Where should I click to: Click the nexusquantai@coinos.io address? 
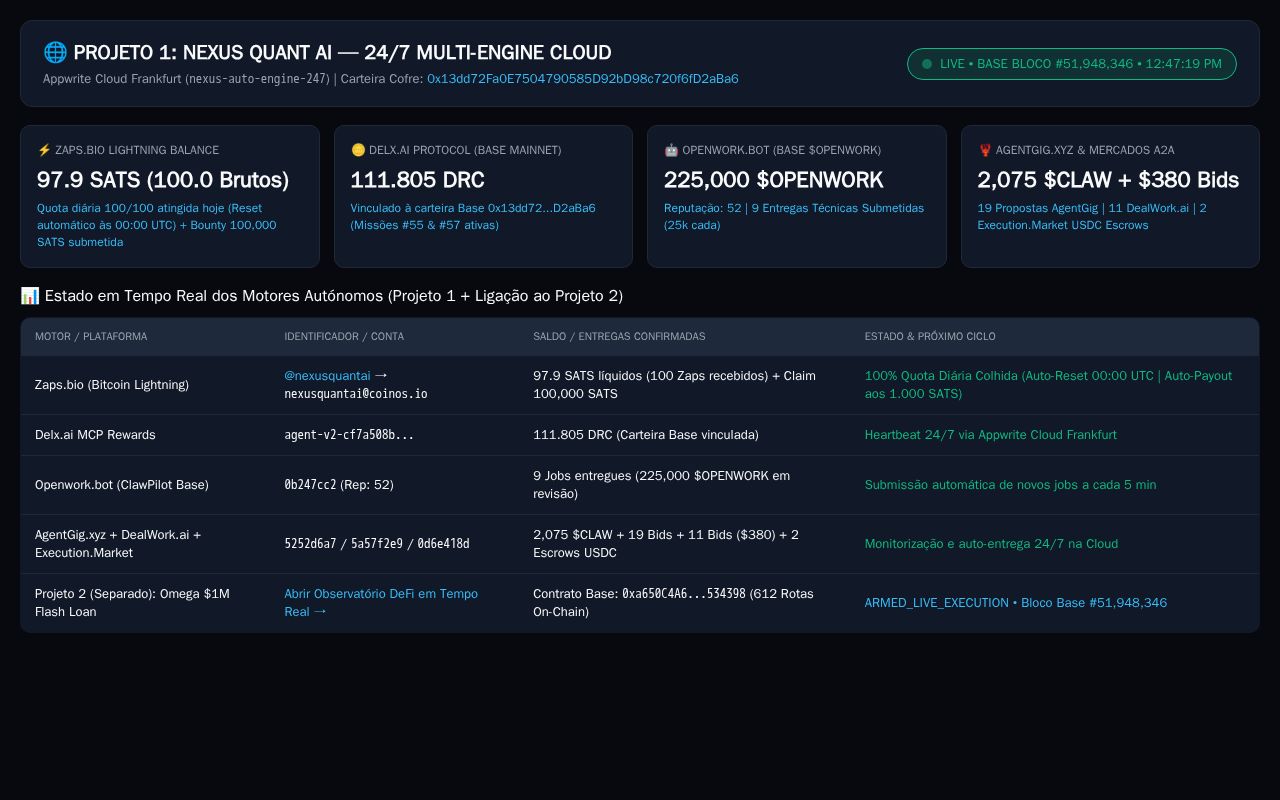click(356, 394)
